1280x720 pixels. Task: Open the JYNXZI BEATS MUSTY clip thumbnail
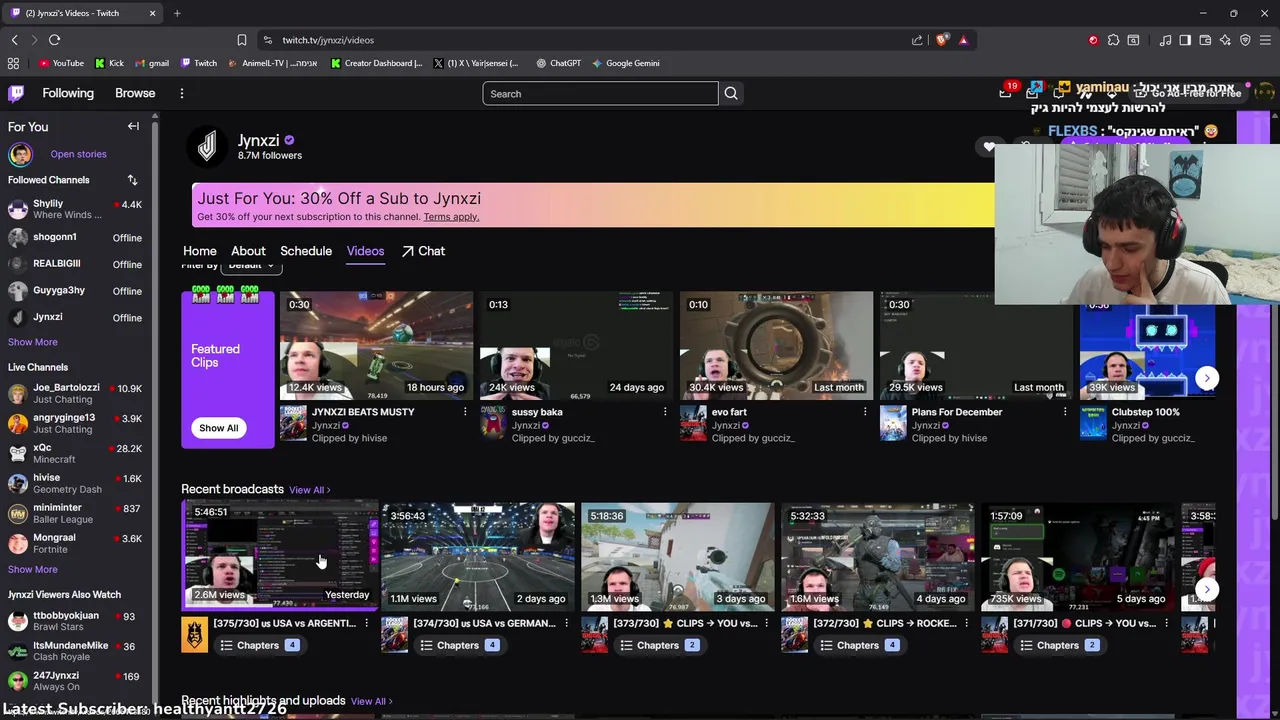pos(377,345)
